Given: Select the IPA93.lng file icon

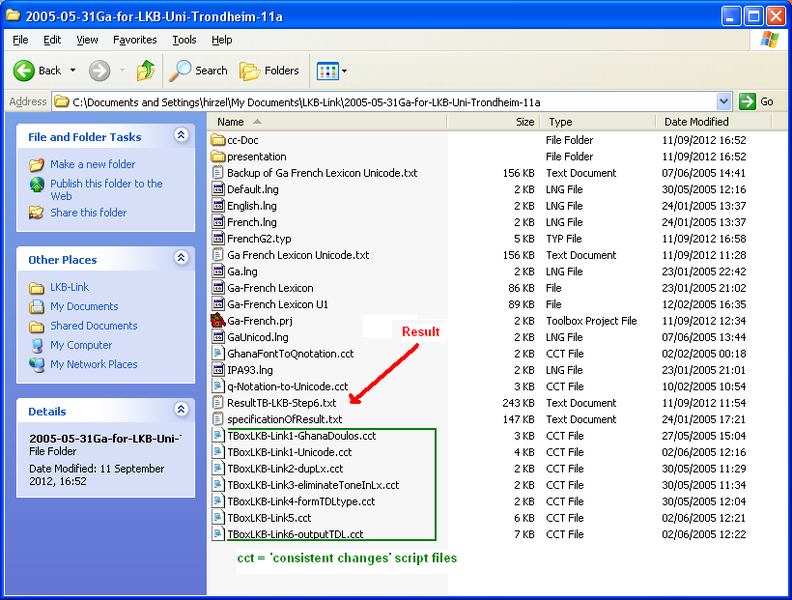Looking at the screenshot, I should (x=218, y=370).
